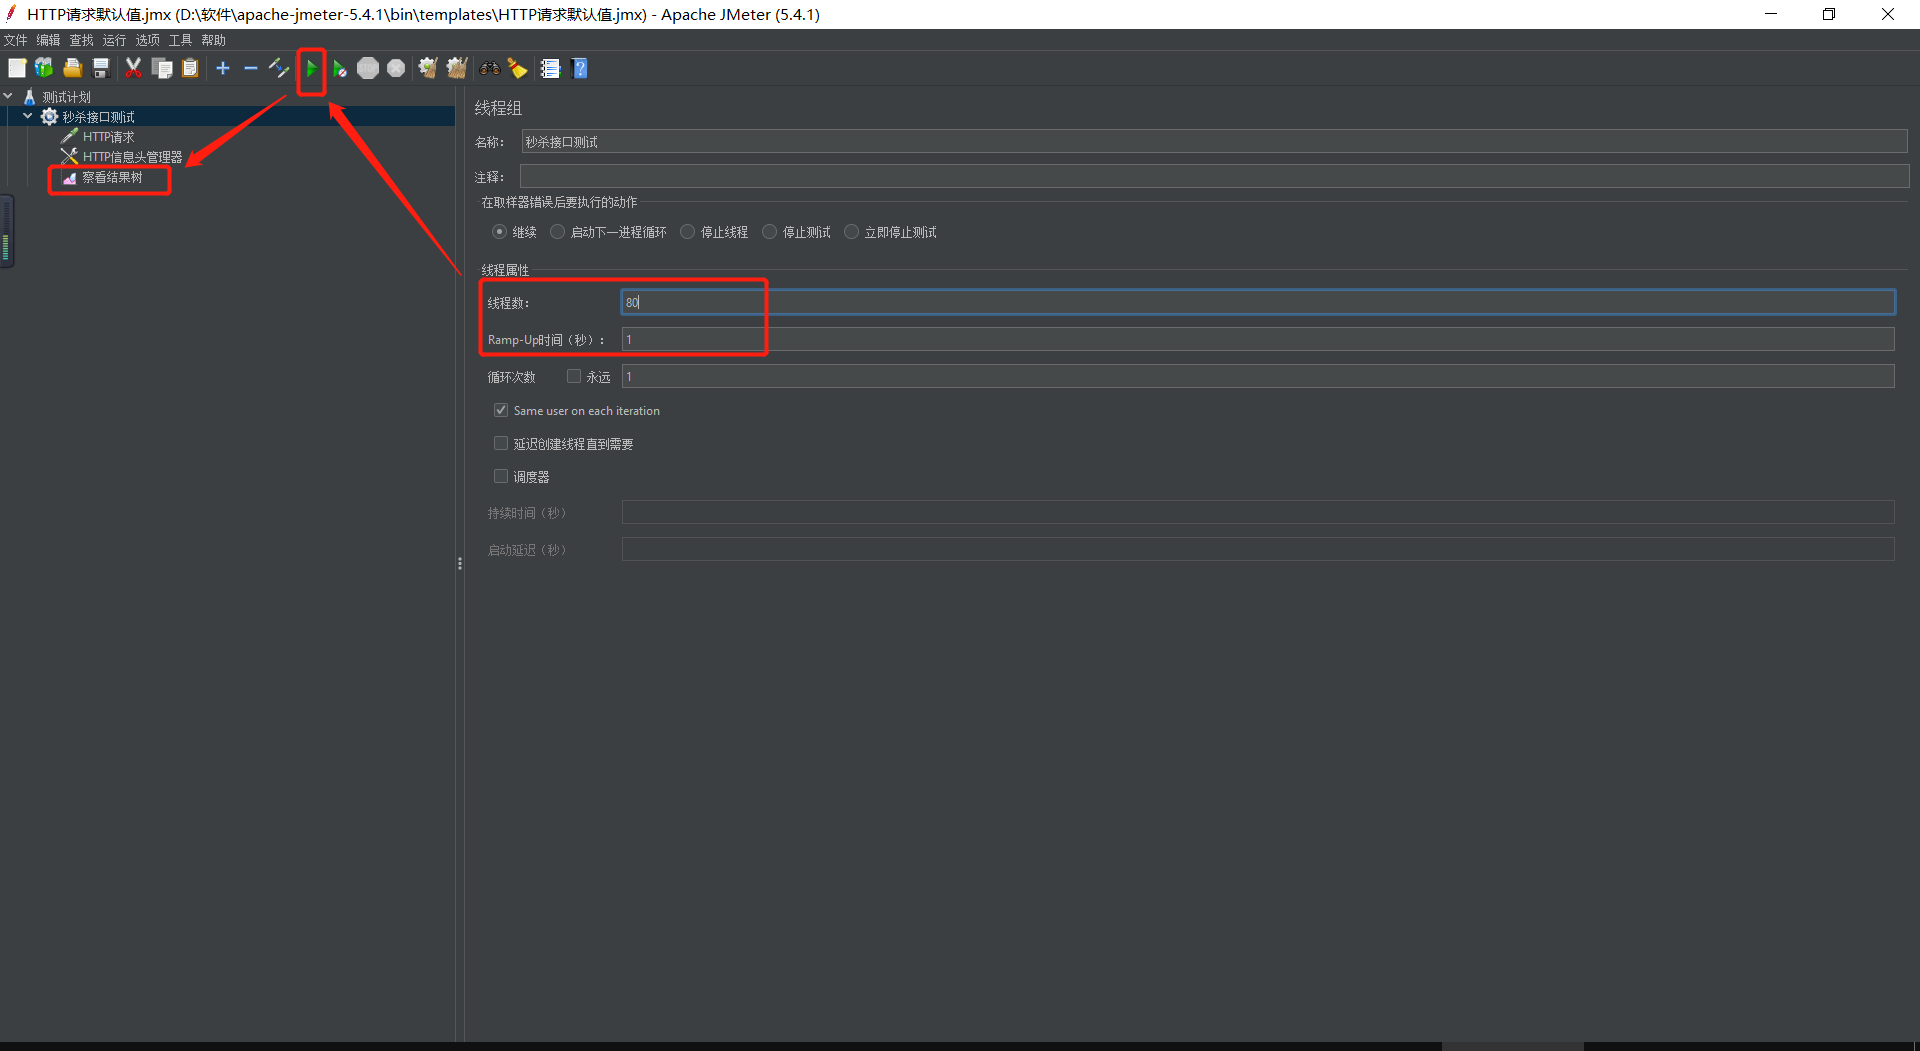Select the 停止线程 radio button
The height and width of the screenshot is (1051, 1920).
687,231
